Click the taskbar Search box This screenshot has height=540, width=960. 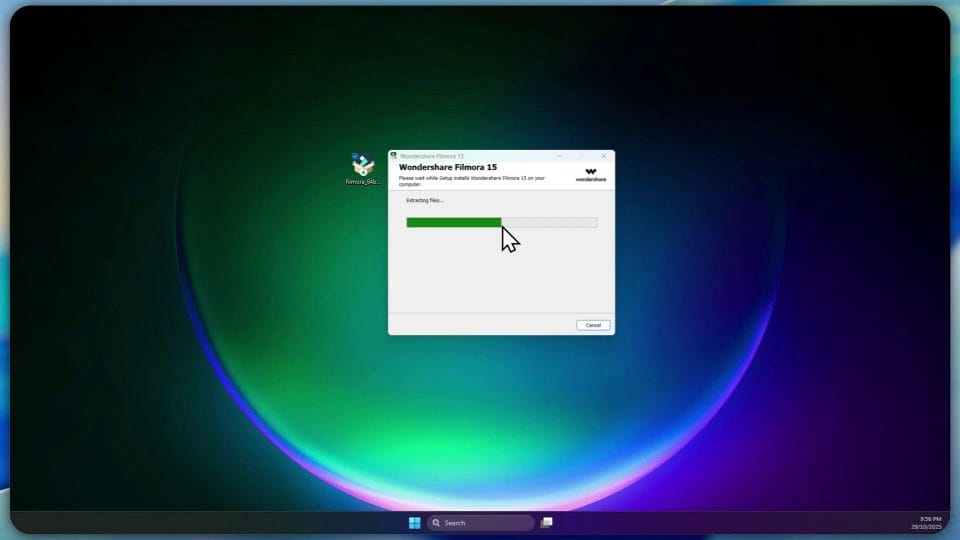coord(480,523)
